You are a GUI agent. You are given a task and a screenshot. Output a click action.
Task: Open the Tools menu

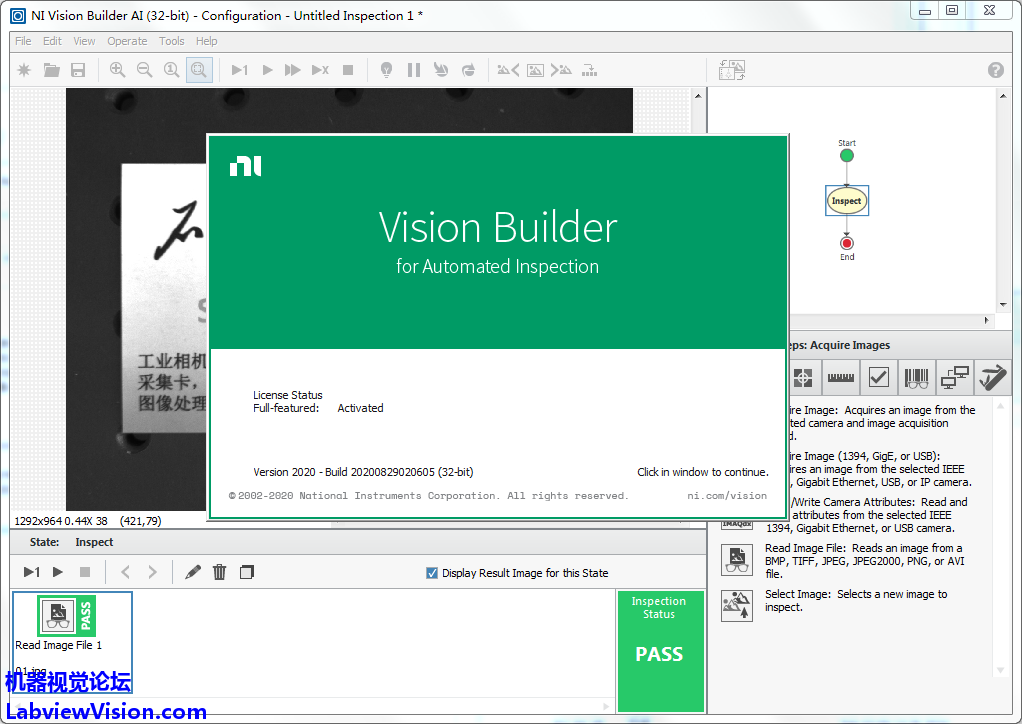click(x=171, y=41)
